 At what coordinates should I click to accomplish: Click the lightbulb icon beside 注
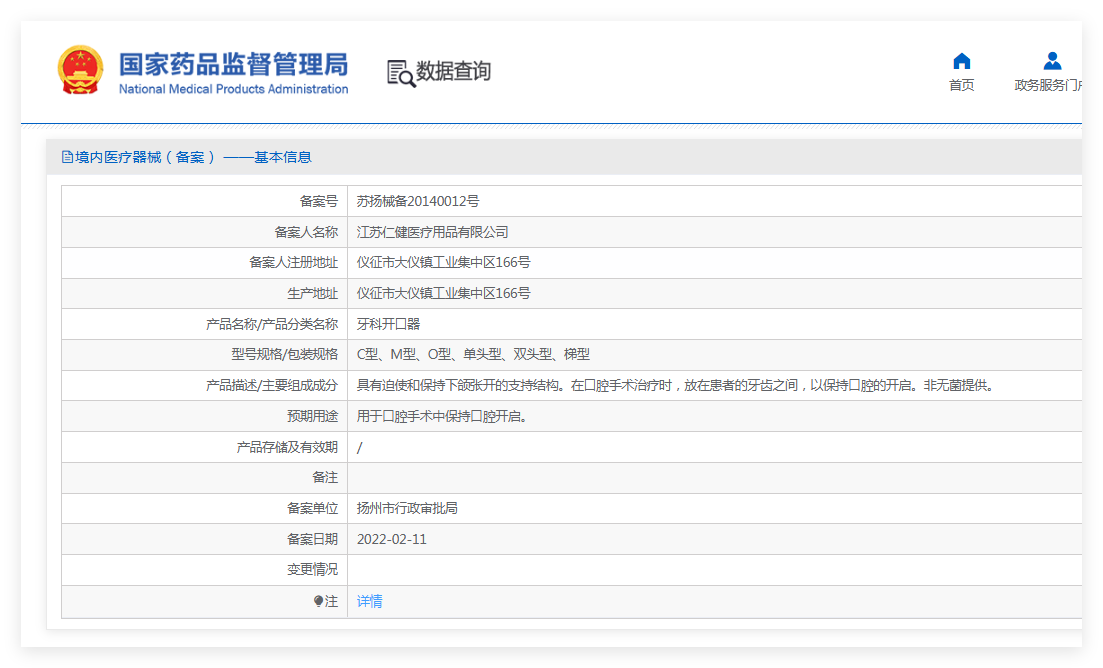(x=318, y=601)
